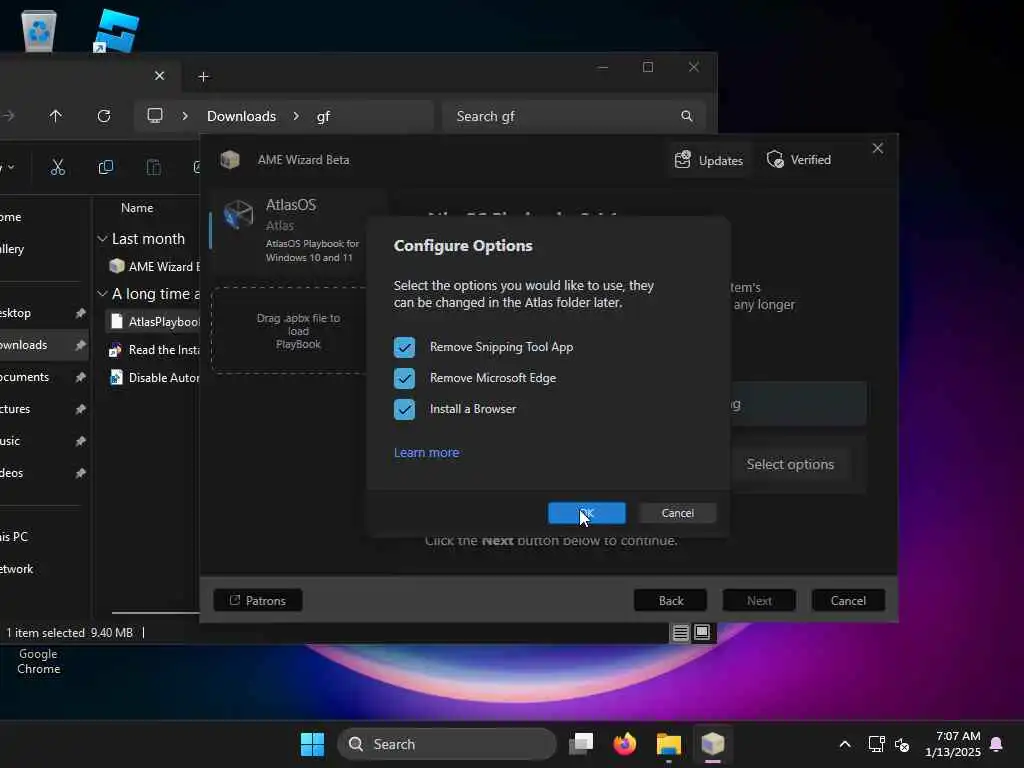
Task: Click Cancel at AME Wizard bottom bar
Action: click(848, 600)
